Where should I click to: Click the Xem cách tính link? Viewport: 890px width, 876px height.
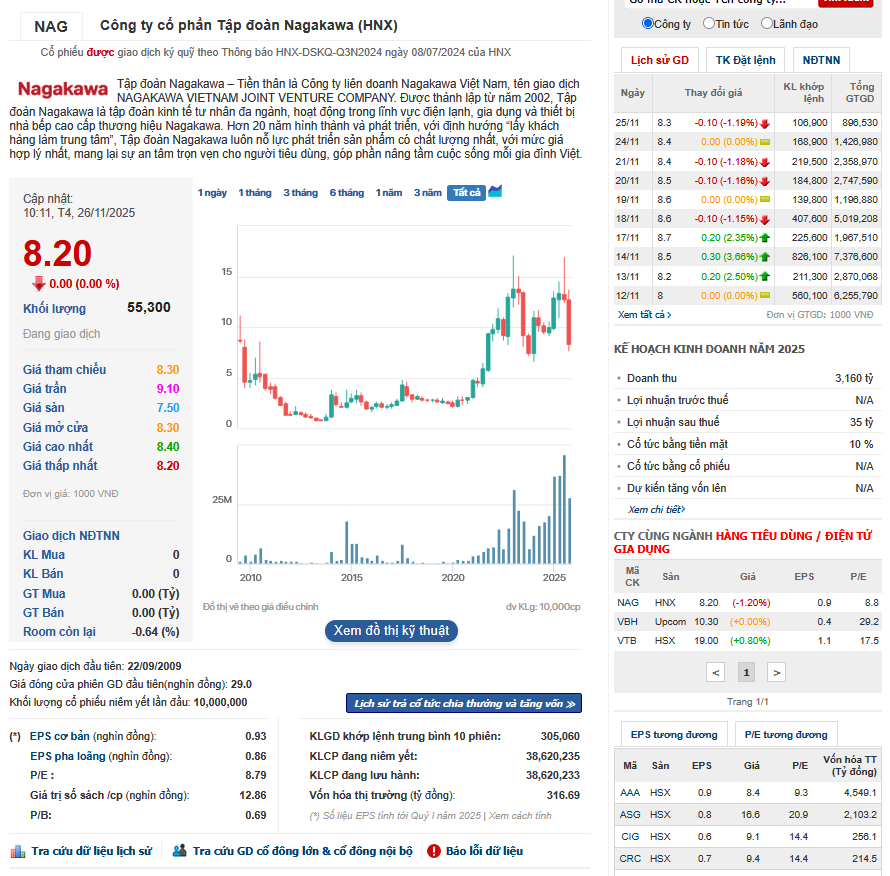pos(520,816)
